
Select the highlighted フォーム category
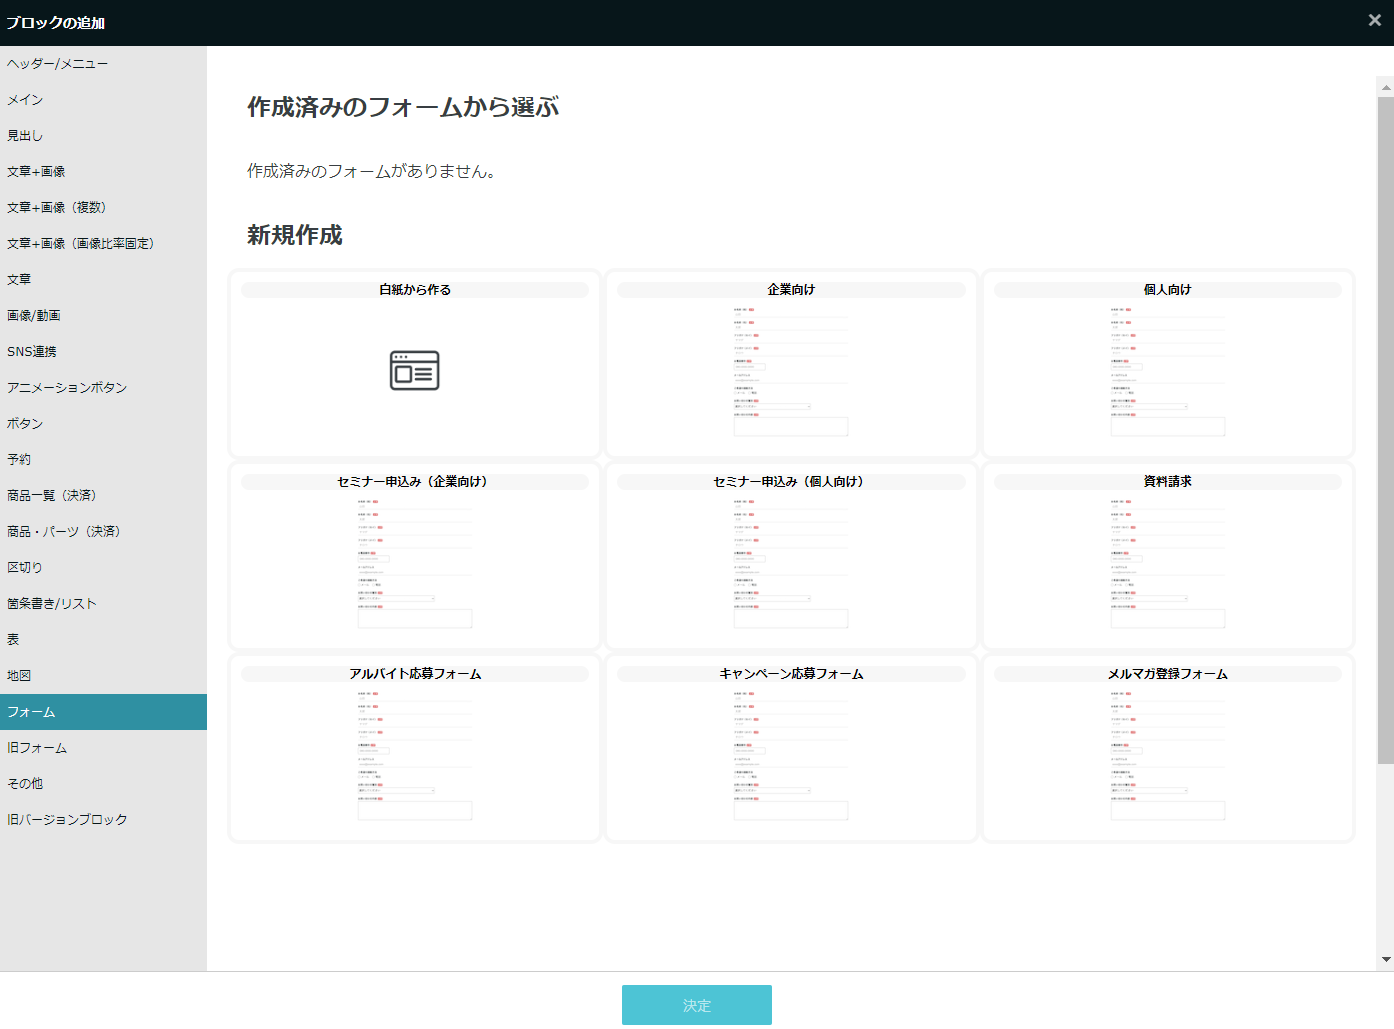point(103,712)
